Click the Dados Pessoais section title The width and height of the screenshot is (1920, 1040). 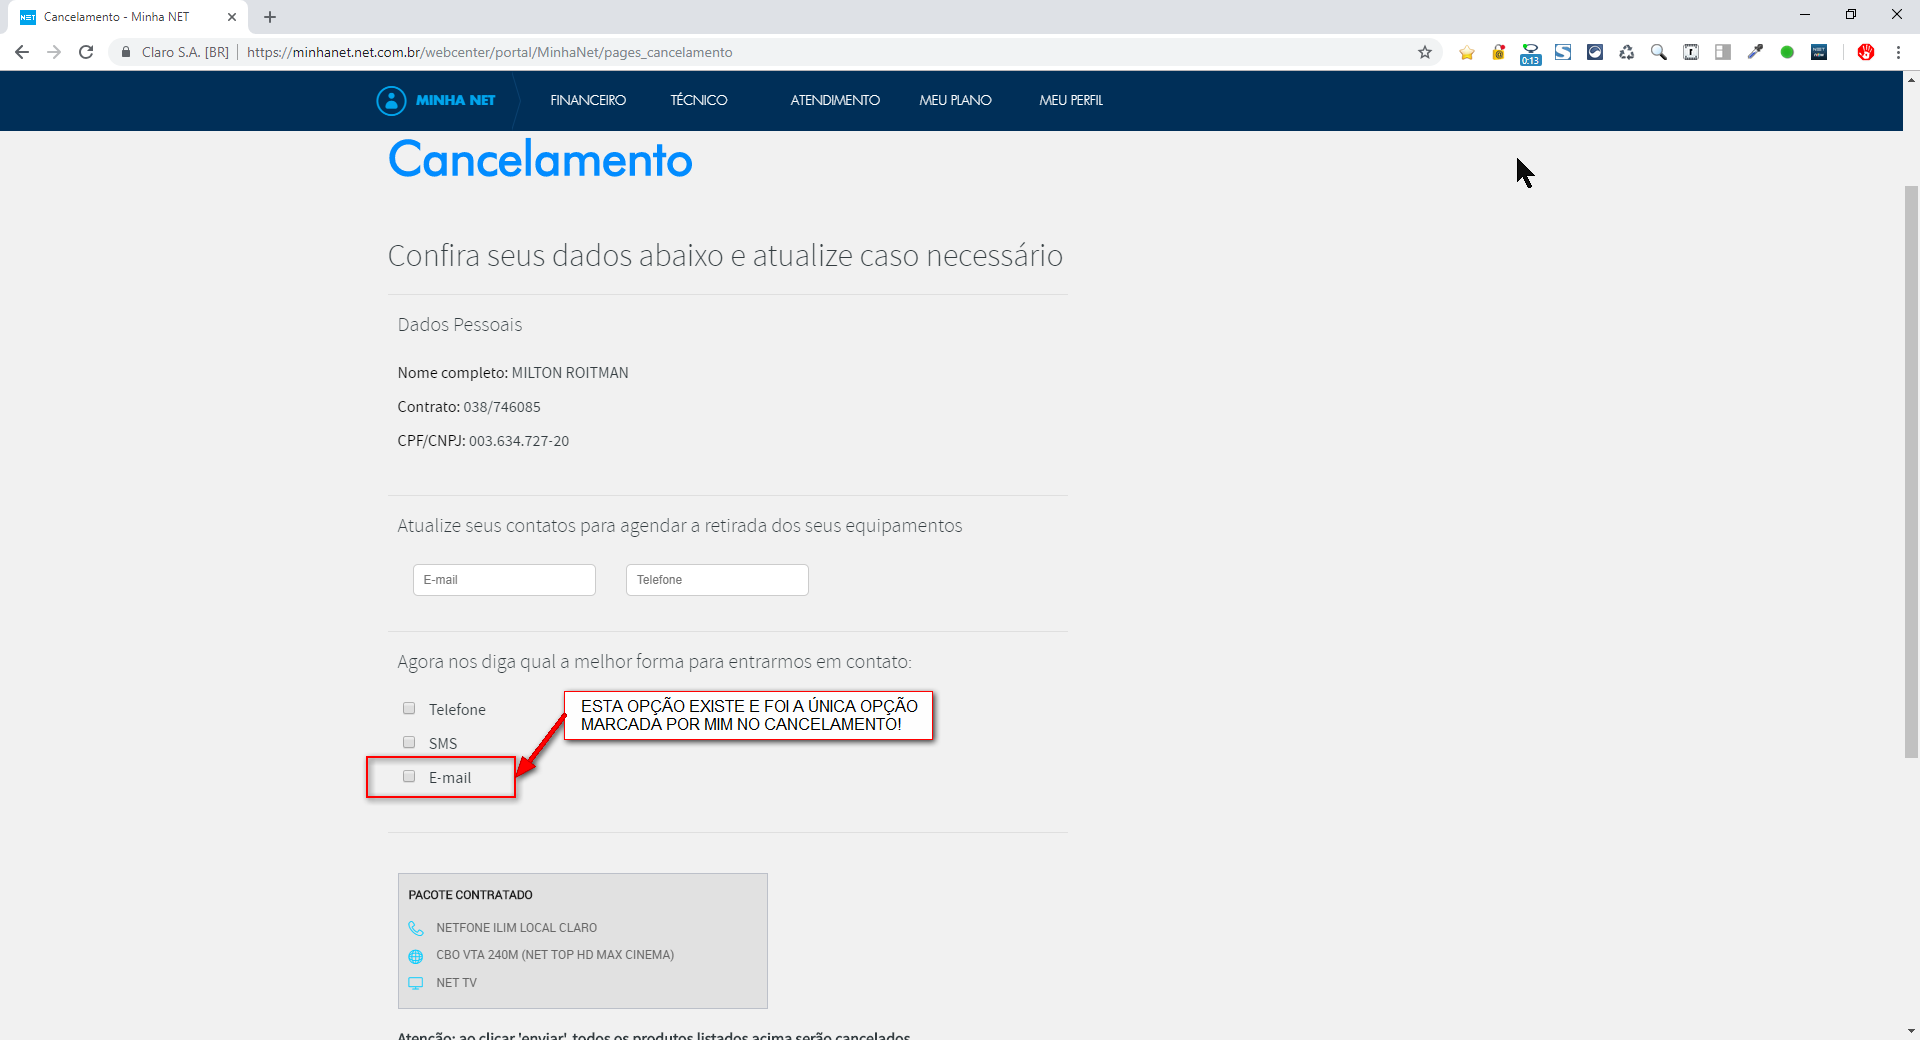click(460, 325)
